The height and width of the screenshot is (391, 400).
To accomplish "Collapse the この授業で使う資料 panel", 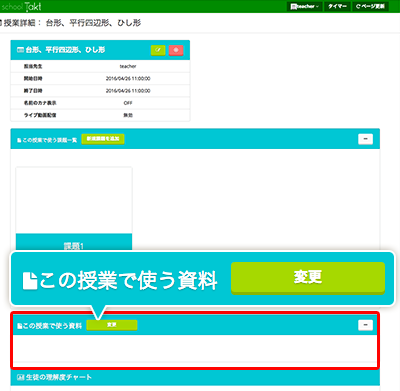I will 365,325.
